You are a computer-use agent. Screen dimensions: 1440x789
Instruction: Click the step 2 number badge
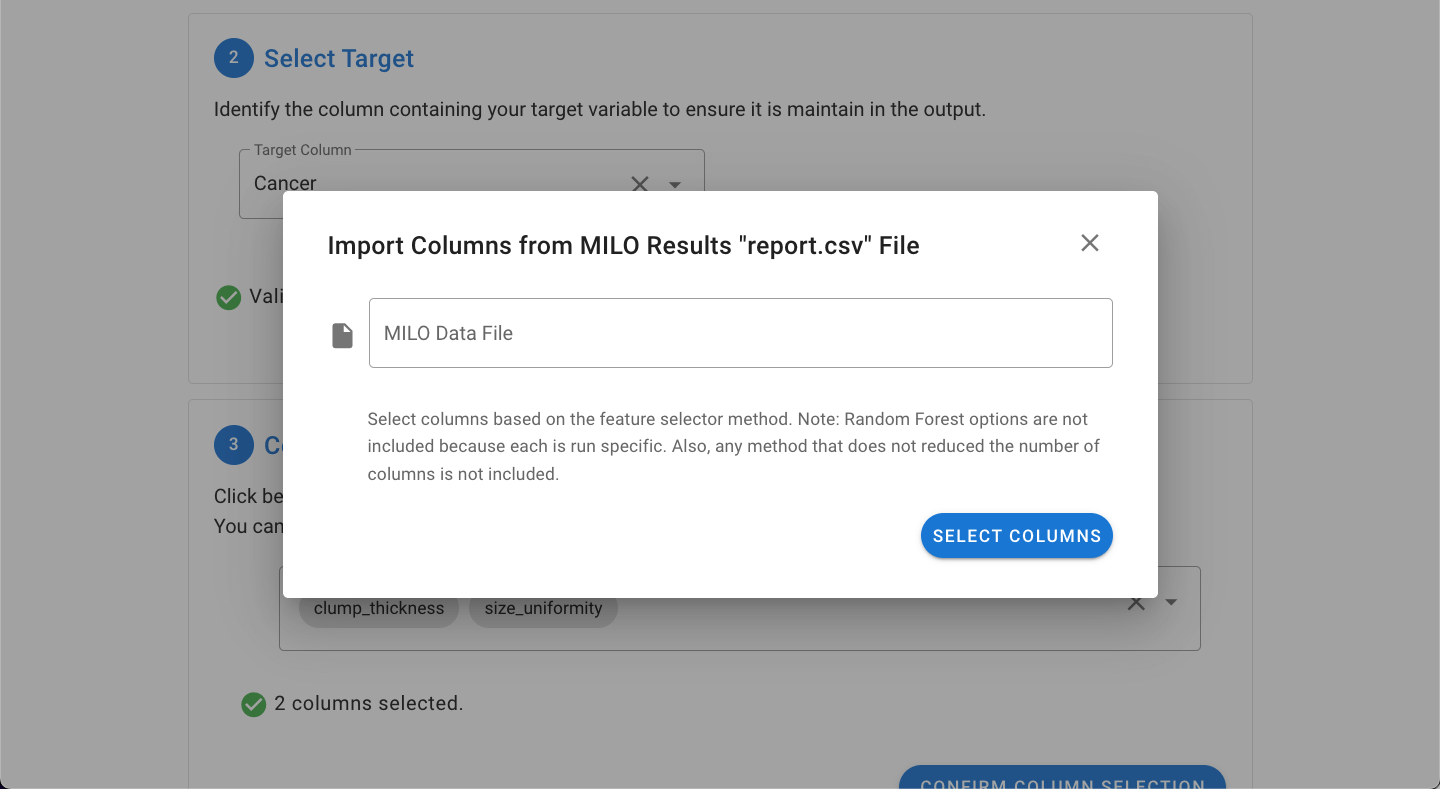tap(234, 58)
